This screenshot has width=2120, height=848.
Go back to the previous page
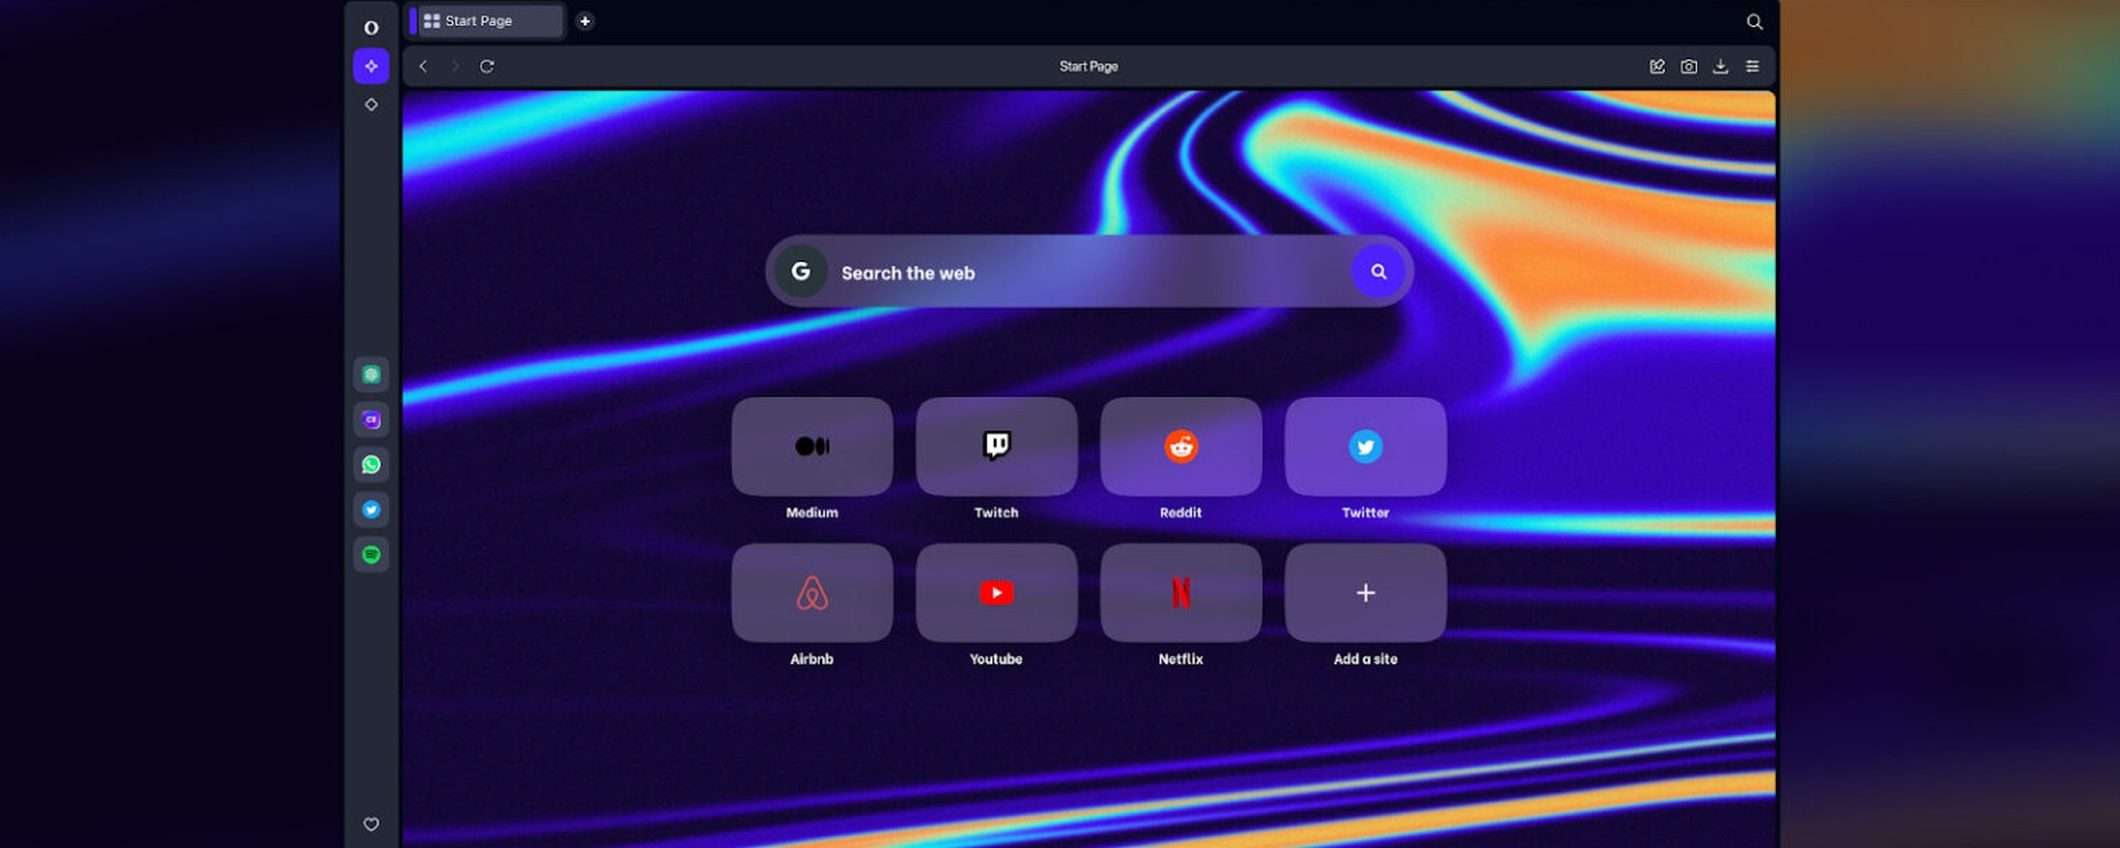pyautogui.click(x=424, y=66)
